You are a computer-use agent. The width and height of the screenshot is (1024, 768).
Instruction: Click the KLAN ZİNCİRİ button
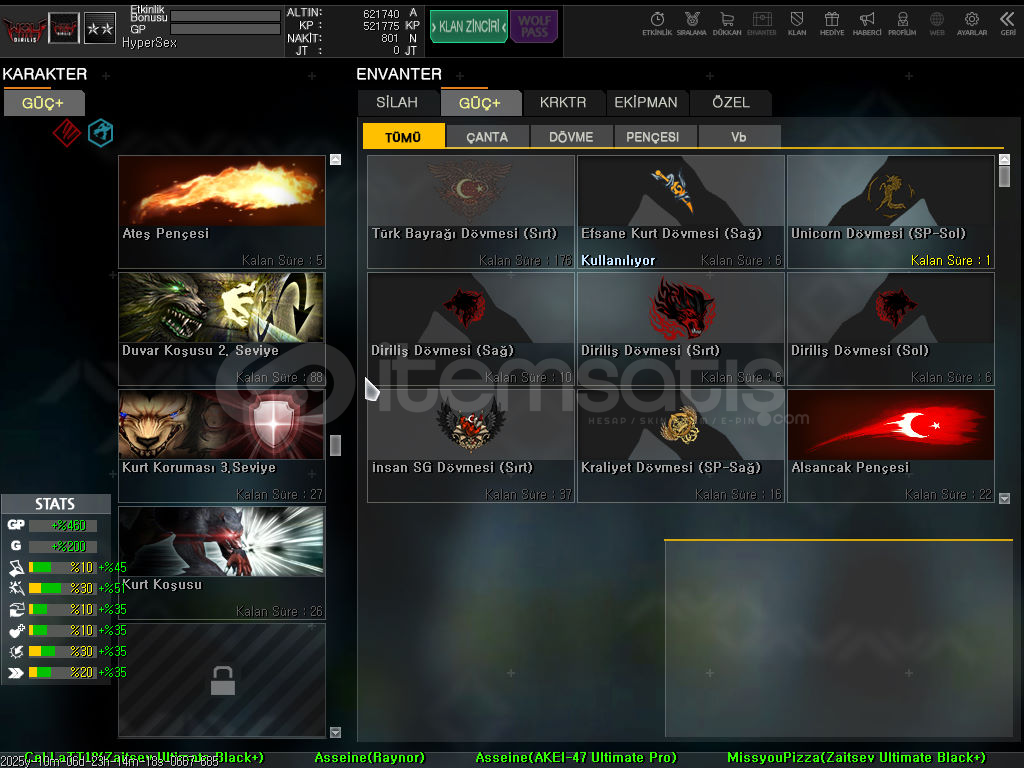(x=468, y=26)
